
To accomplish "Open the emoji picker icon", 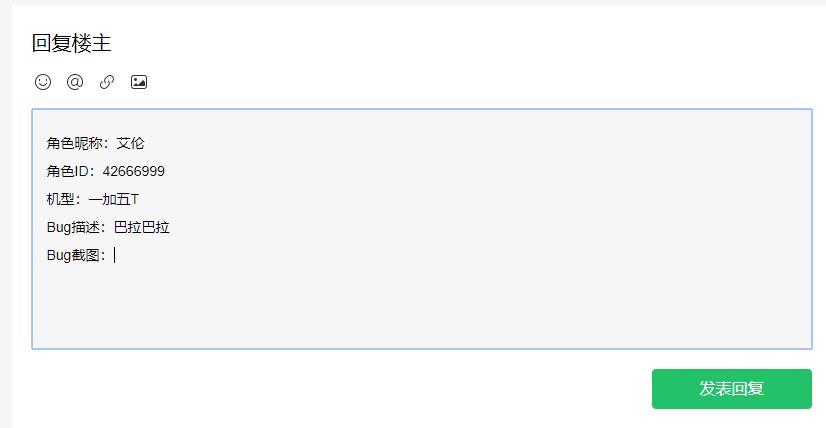I will pos(42,82).
